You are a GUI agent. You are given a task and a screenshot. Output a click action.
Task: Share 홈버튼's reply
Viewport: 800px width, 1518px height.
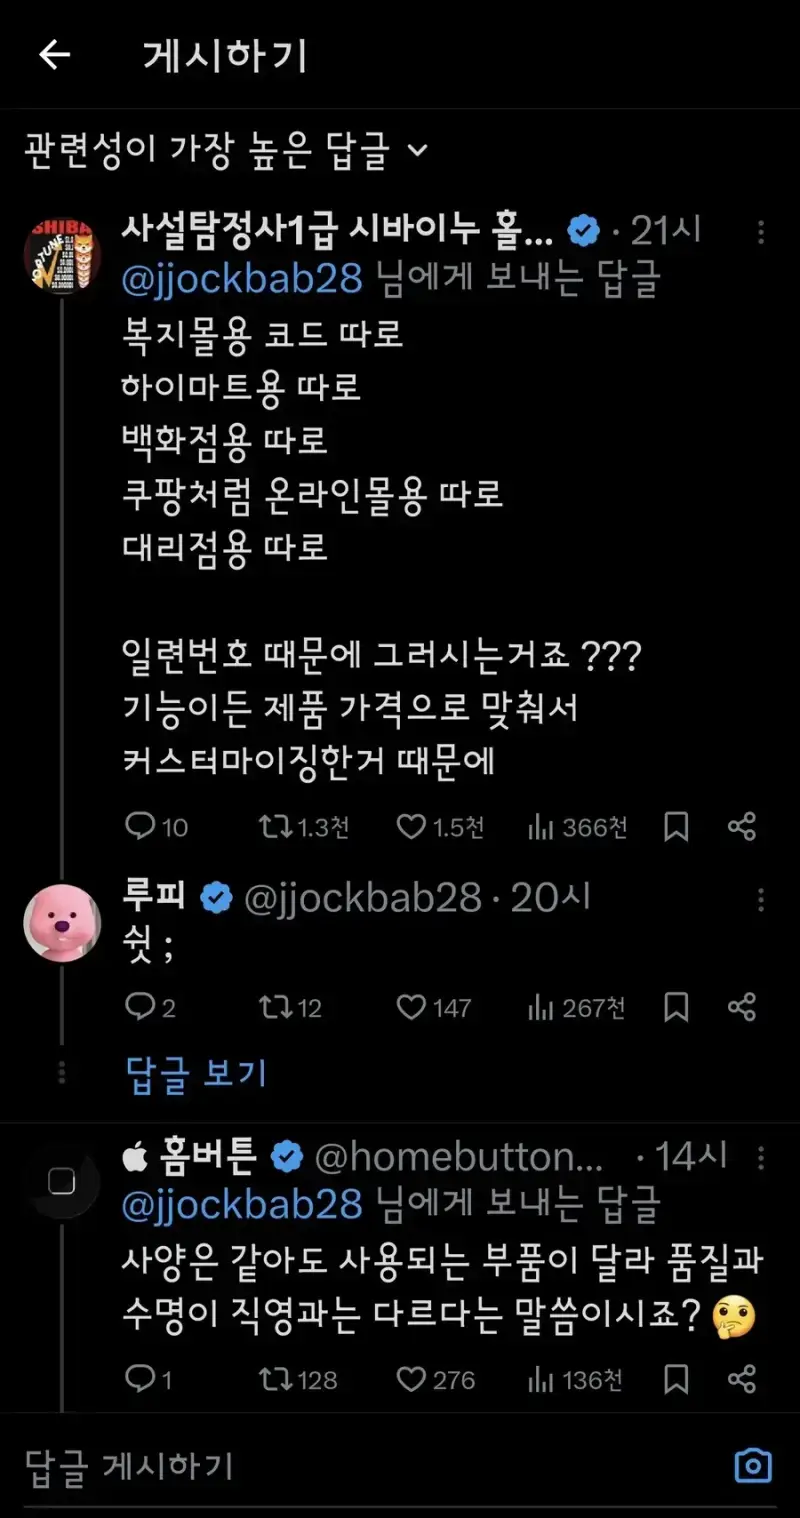pos(742,1381)
